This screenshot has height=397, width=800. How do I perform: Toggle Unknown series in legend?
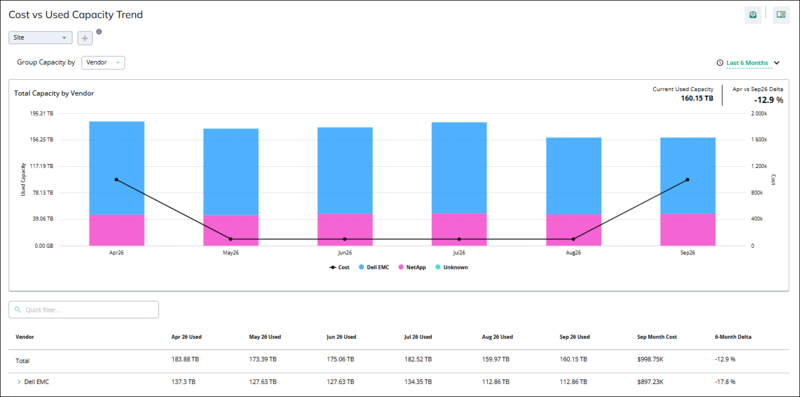pos(451,267)
